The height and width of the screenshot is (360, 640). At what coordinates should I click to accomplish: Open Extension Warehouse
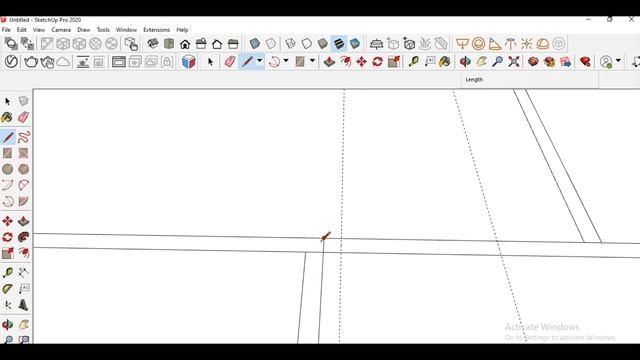549,62
